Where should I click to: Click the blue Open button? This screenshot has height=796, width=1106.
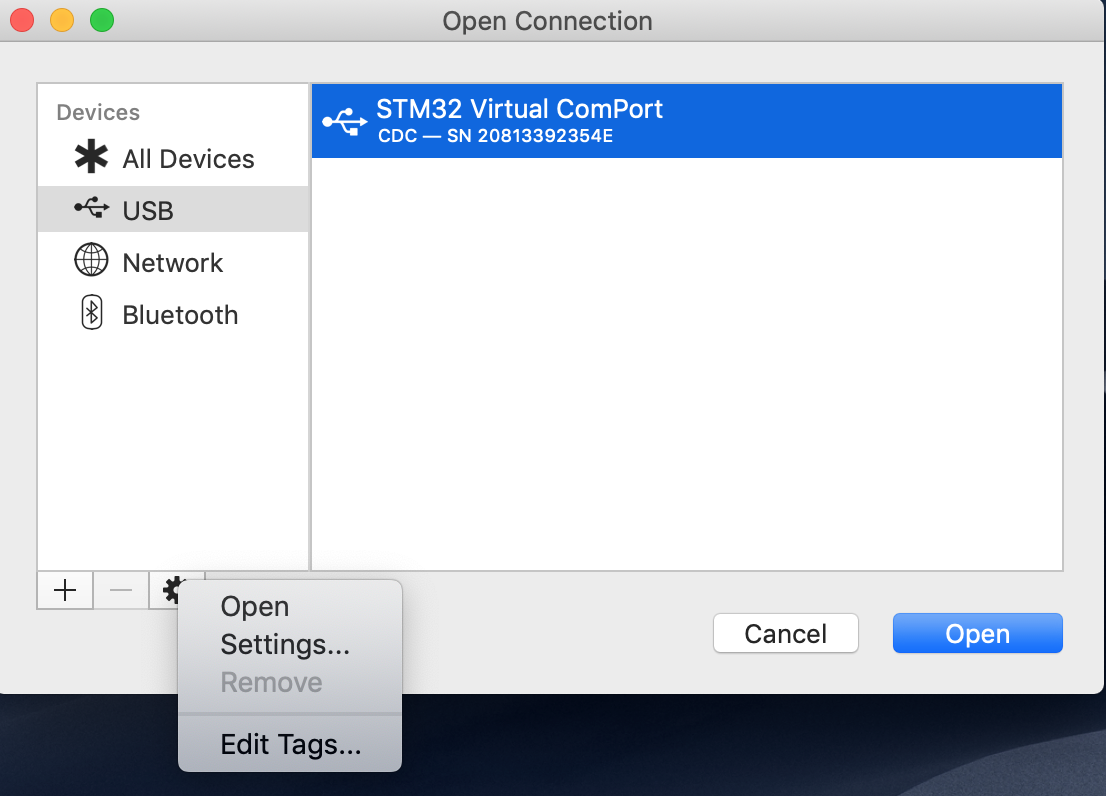coord(978,633)
